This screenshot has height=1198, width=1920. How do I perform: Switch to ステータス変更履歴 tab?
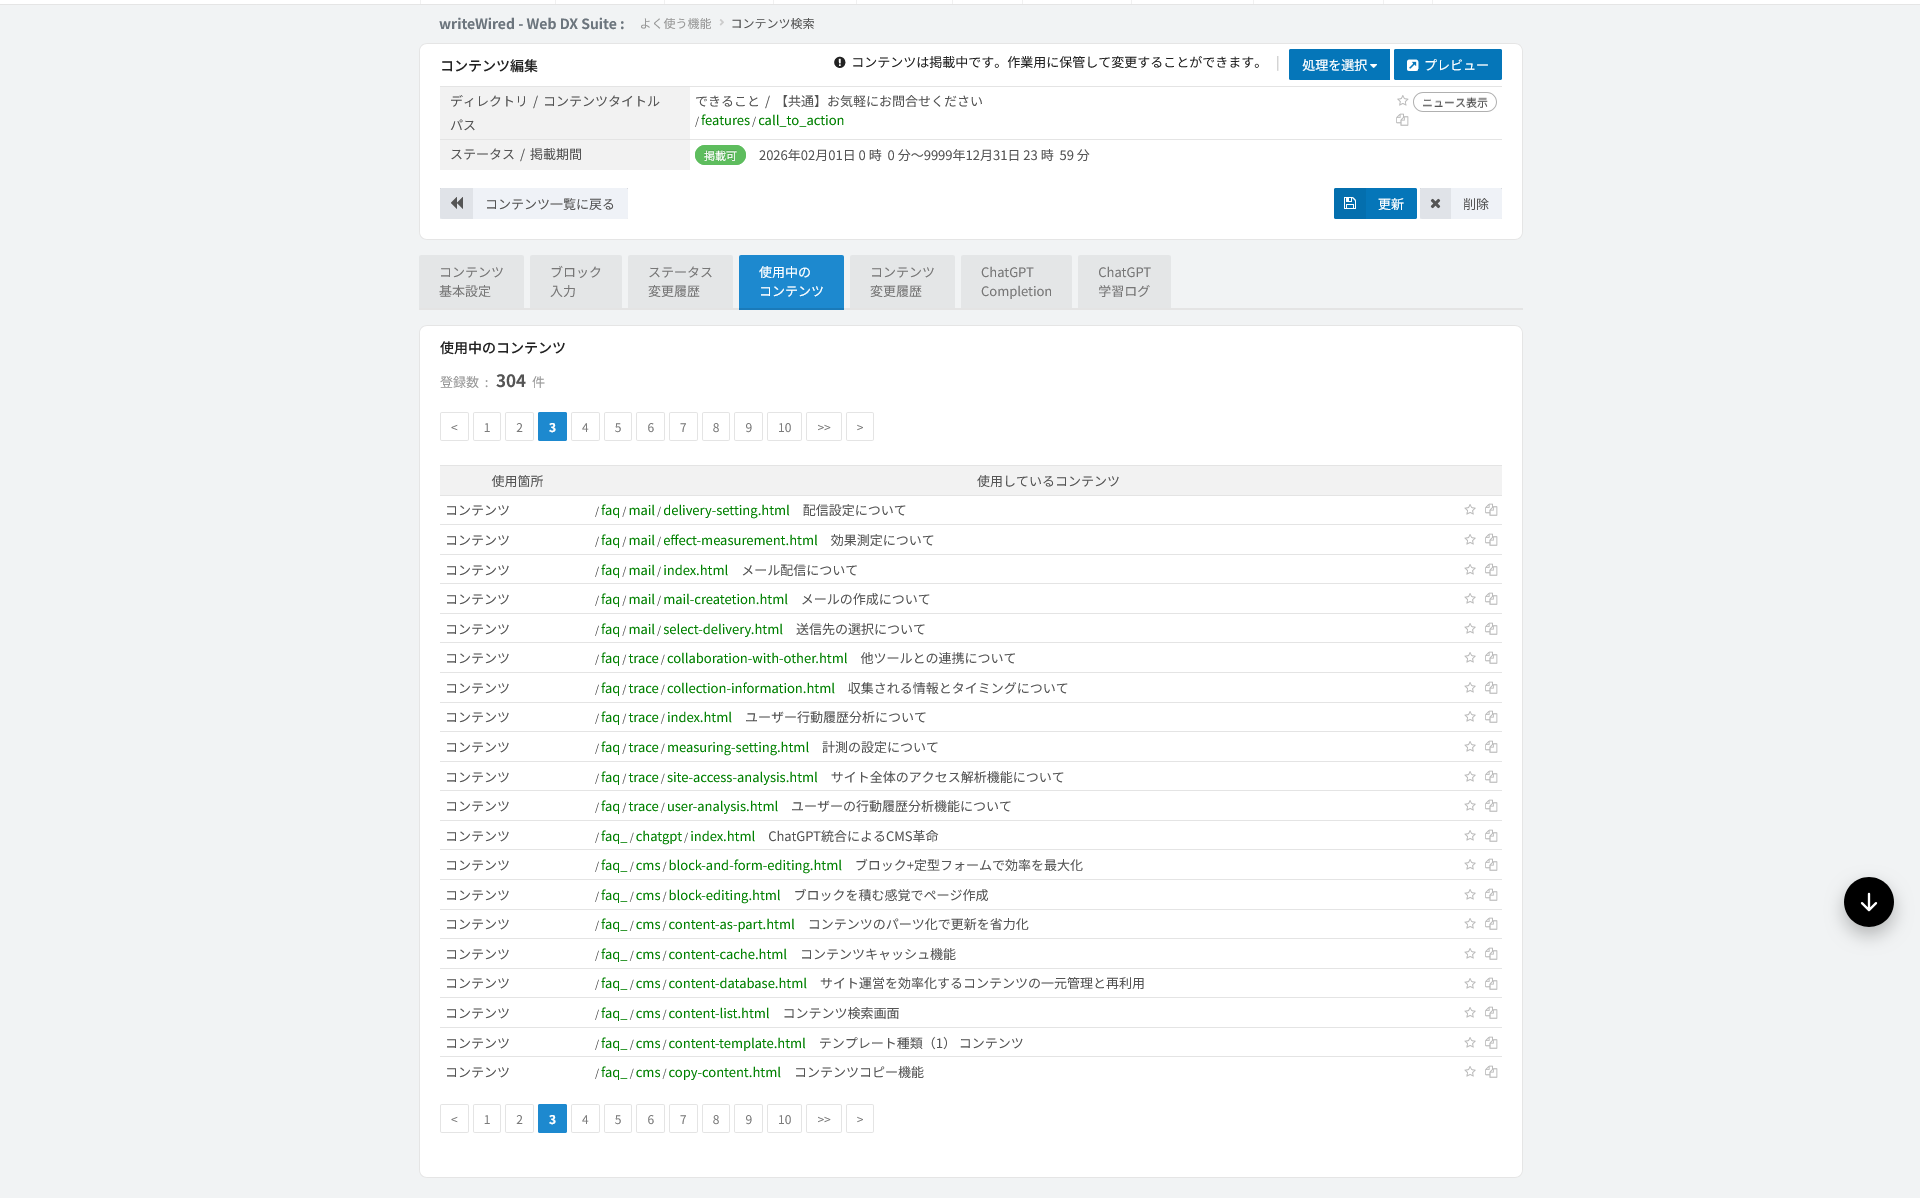(x=680, y=282)
